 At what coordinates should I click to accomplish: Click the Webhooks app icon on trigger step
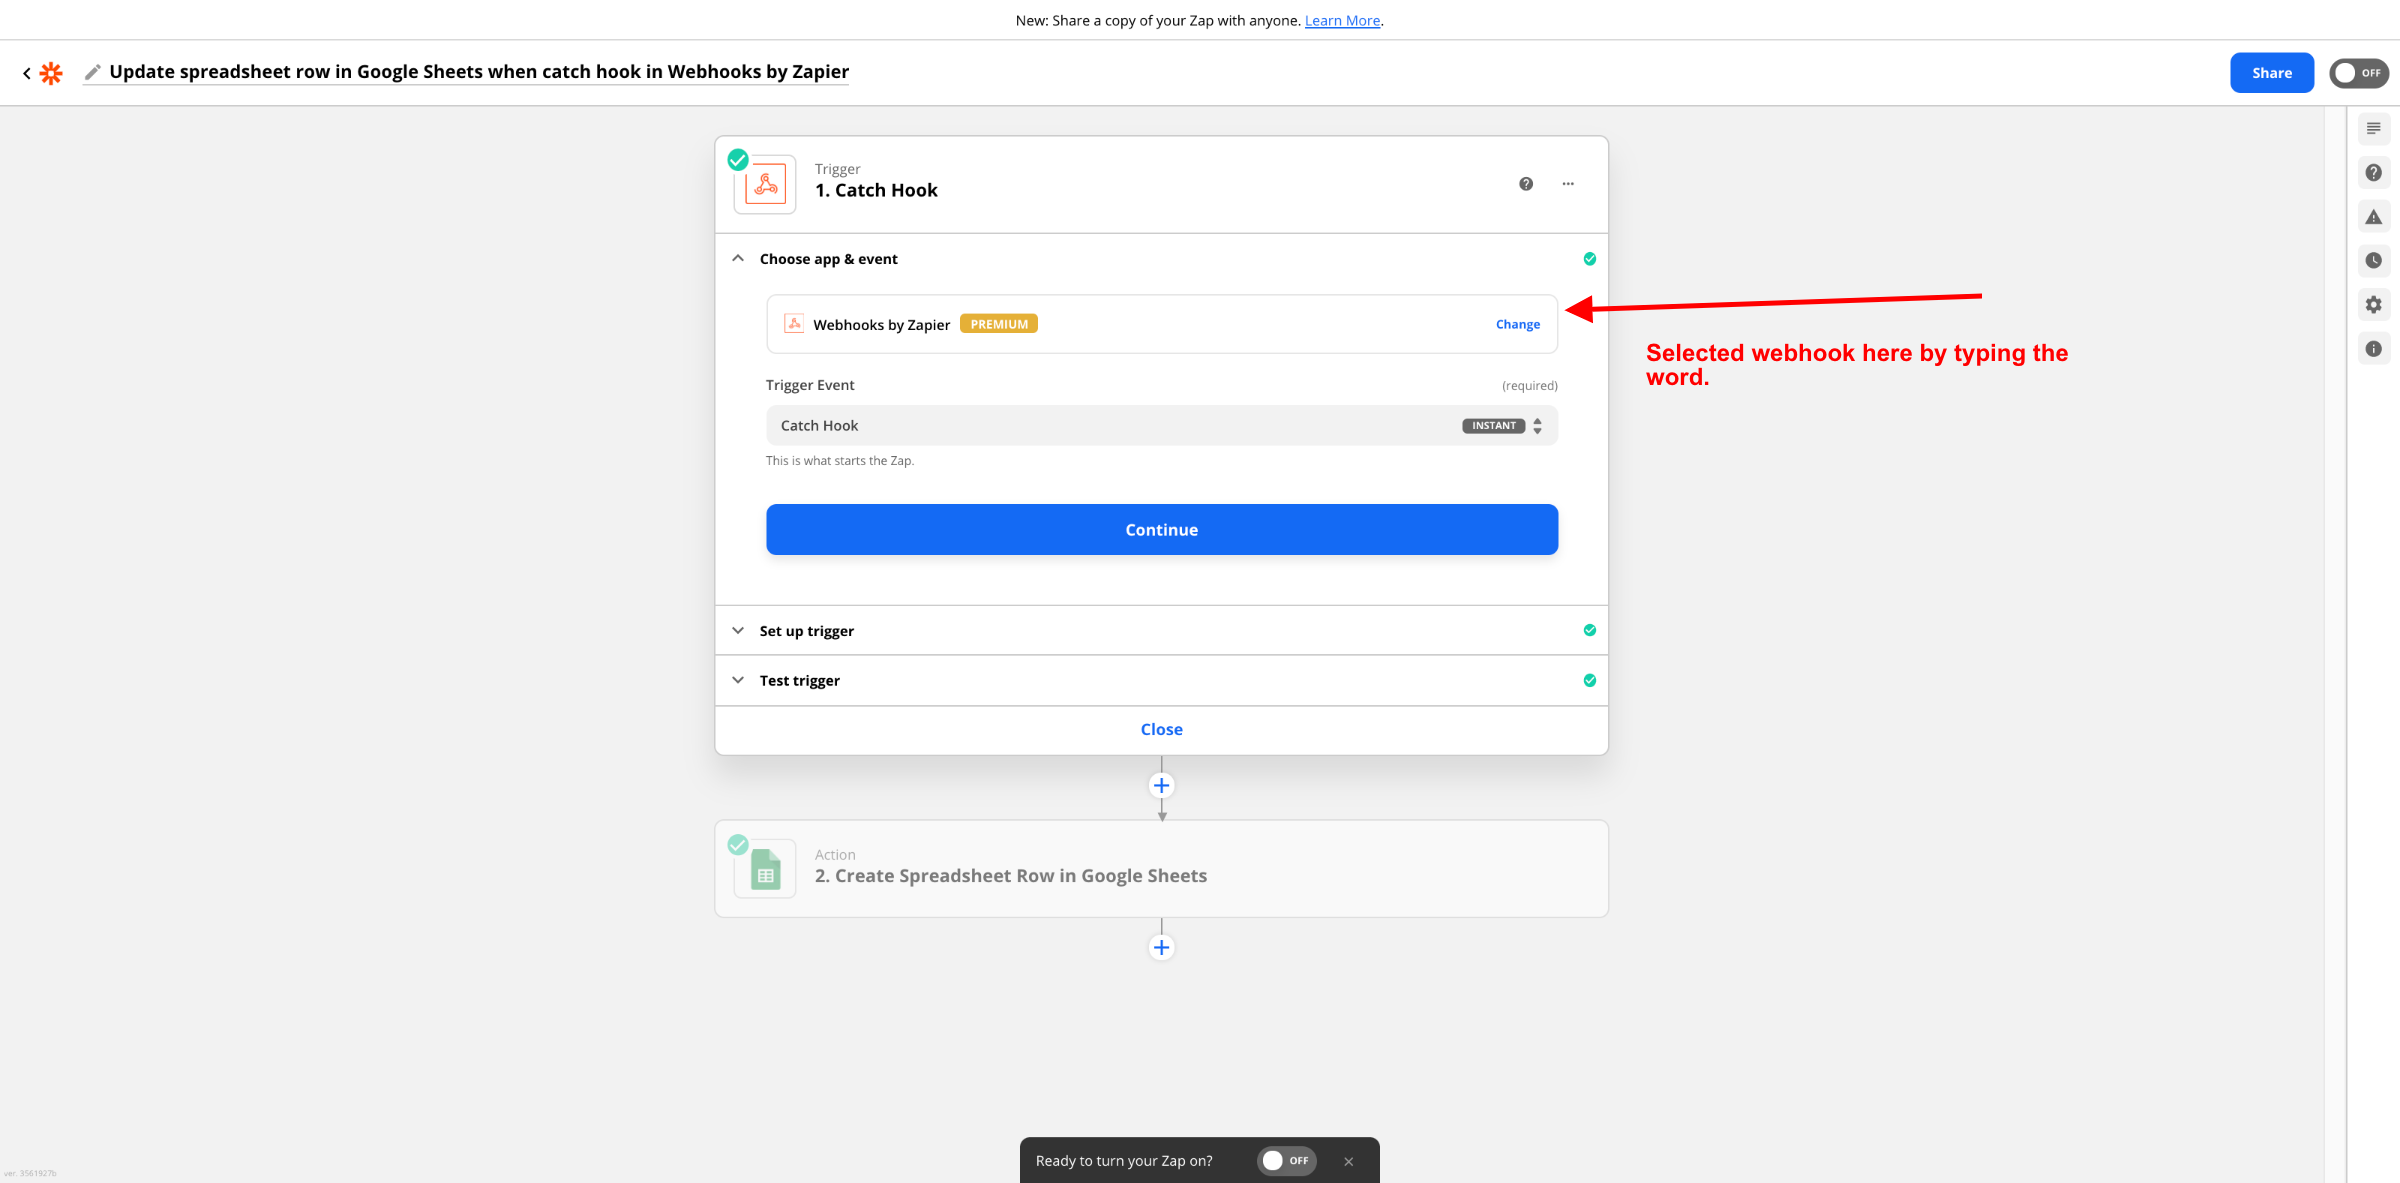[765, 185]
